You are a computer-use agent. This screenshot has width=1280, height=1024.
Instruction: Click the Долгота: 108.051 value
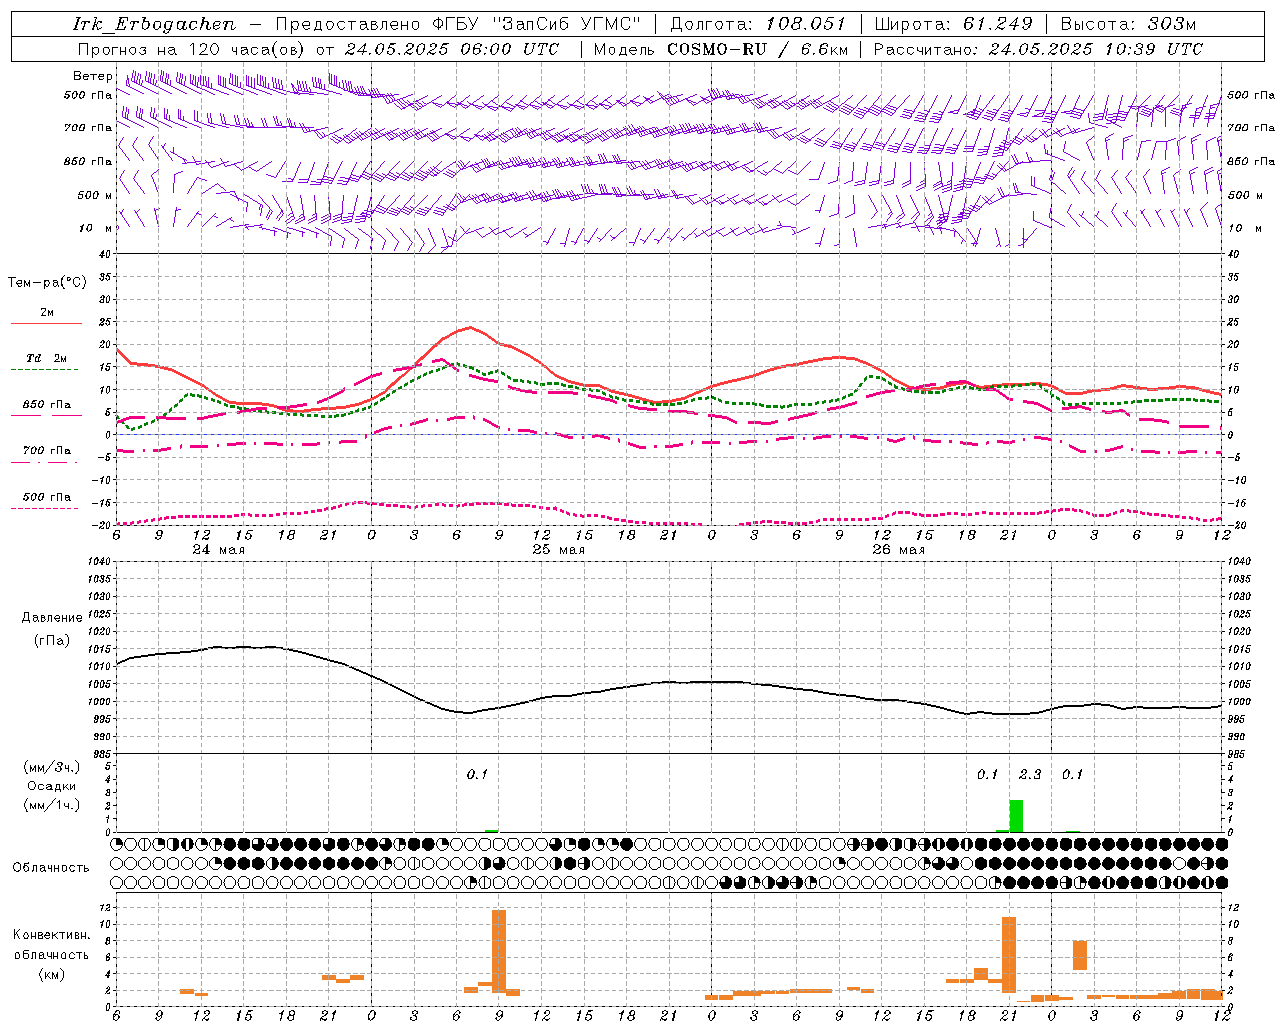757,23
